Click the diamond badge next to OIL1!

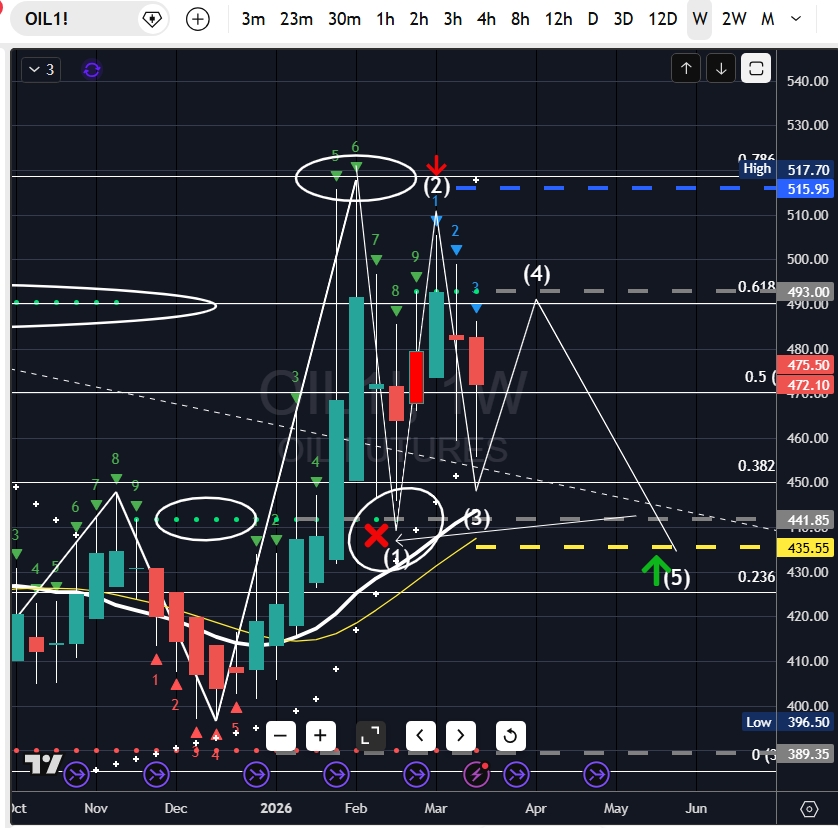click(x=152, y=19)
